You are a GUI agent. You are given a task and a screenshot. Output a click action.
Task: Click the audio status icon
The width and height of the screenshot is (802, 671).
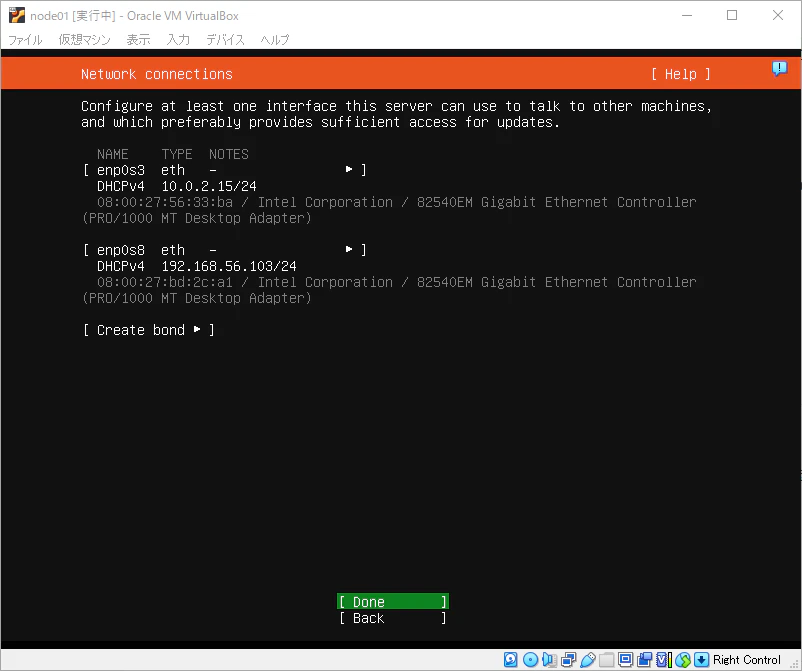coord(549,659)
